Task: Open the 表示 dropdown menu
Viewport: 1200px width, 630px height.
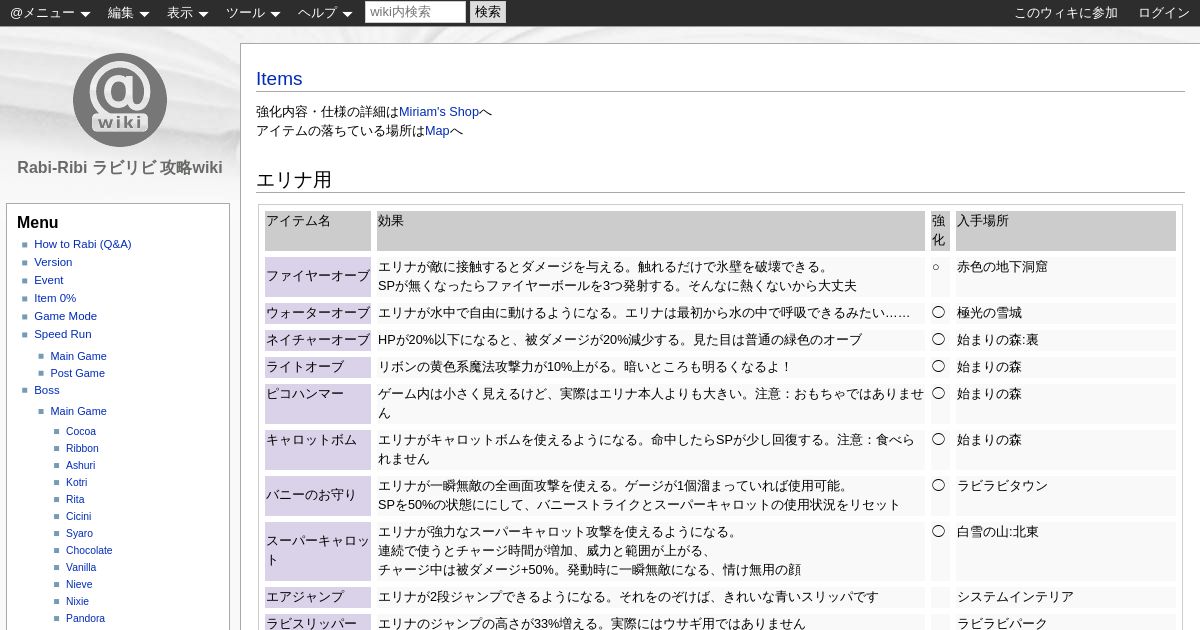Action: click(x=187, y=13)
